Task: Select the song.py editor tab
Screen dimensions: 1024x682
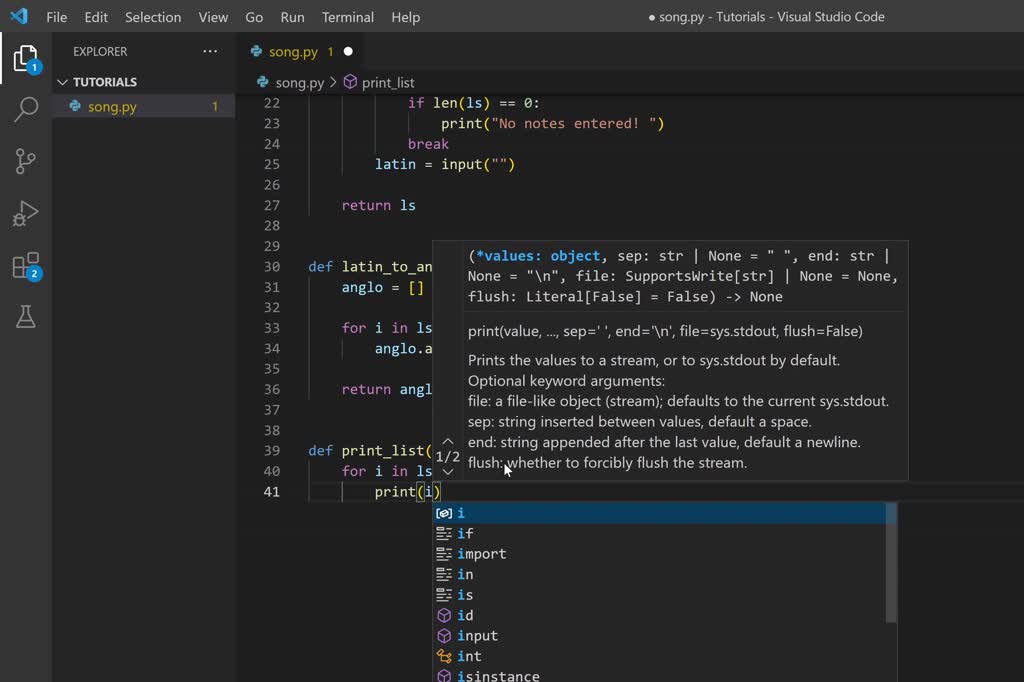Action: [293, 51]
